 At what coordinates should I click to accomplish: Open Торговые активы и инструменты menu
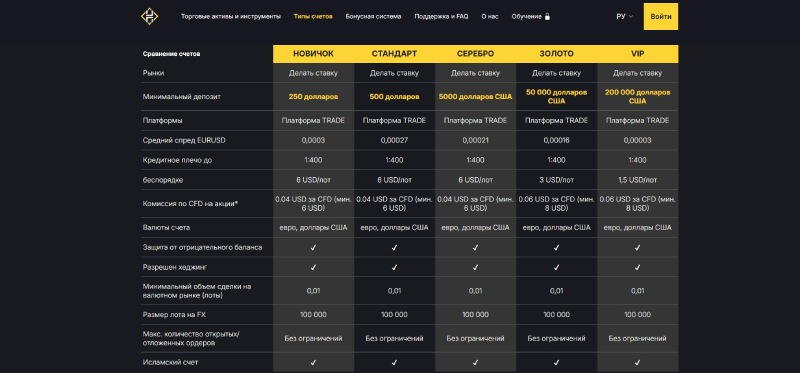(x=231, y=16)
